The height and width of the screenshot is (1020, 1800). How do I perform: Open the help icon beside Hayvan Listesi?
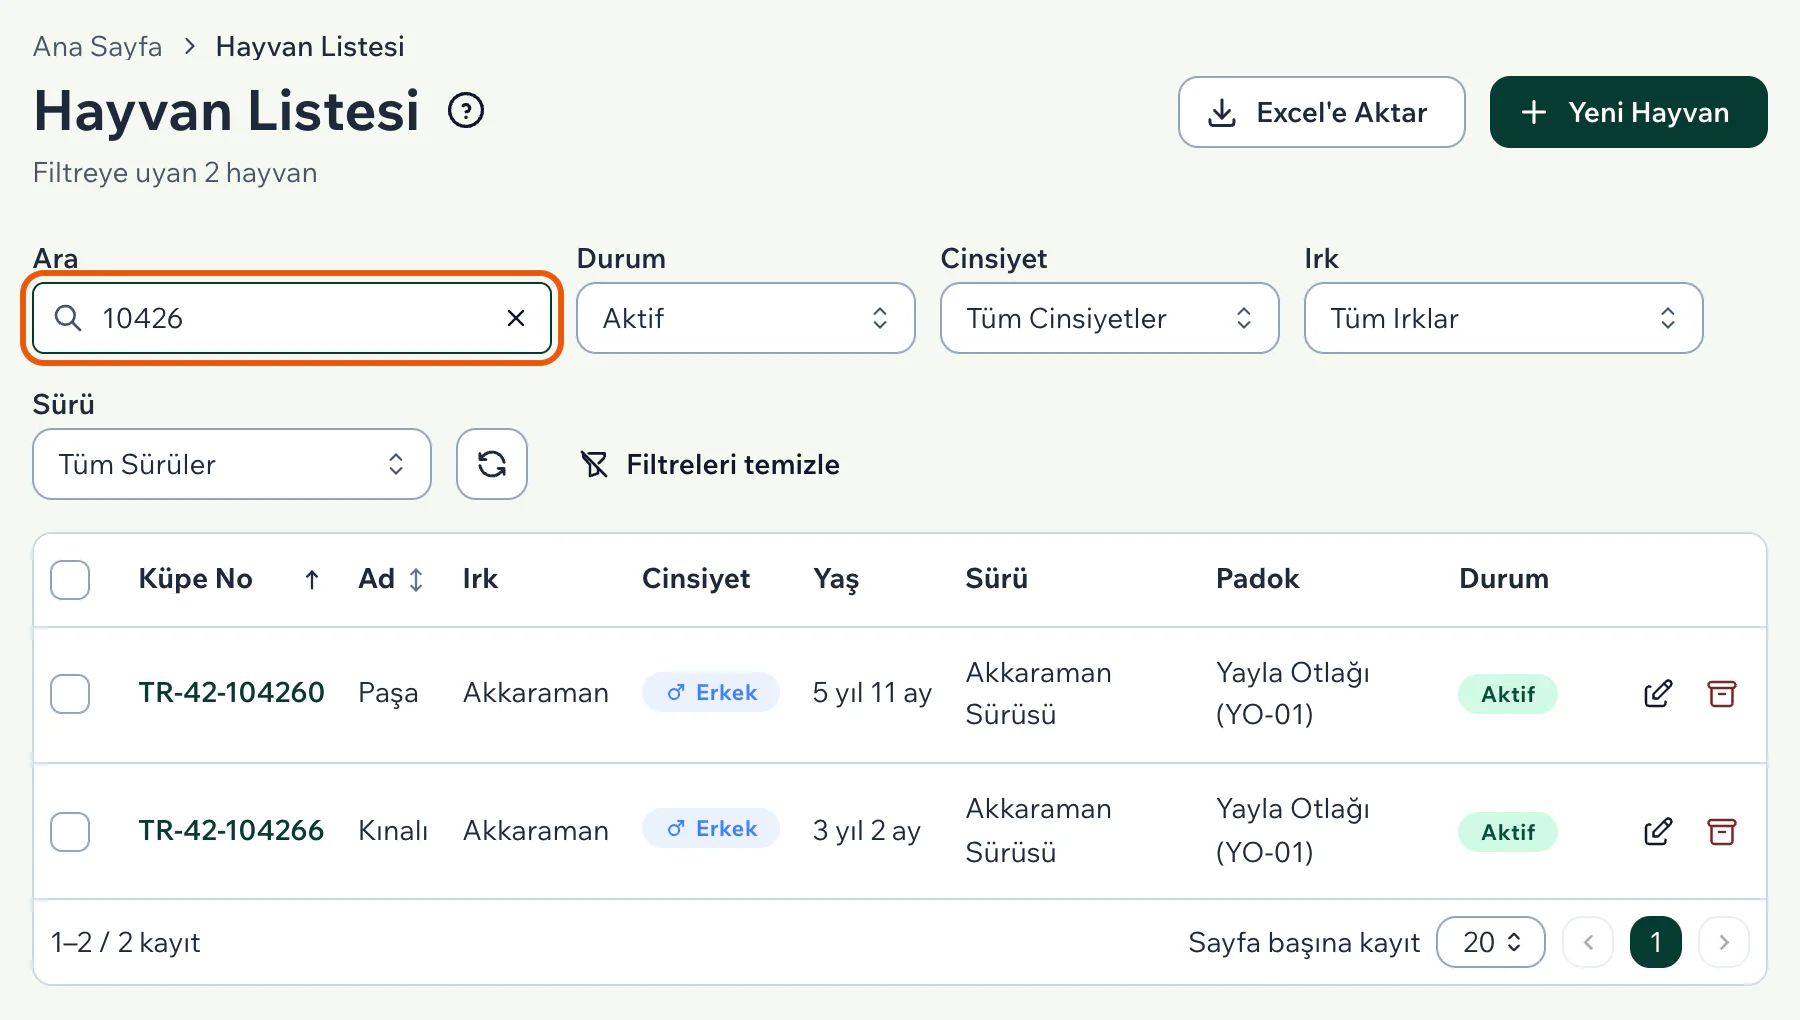[466, 111]
